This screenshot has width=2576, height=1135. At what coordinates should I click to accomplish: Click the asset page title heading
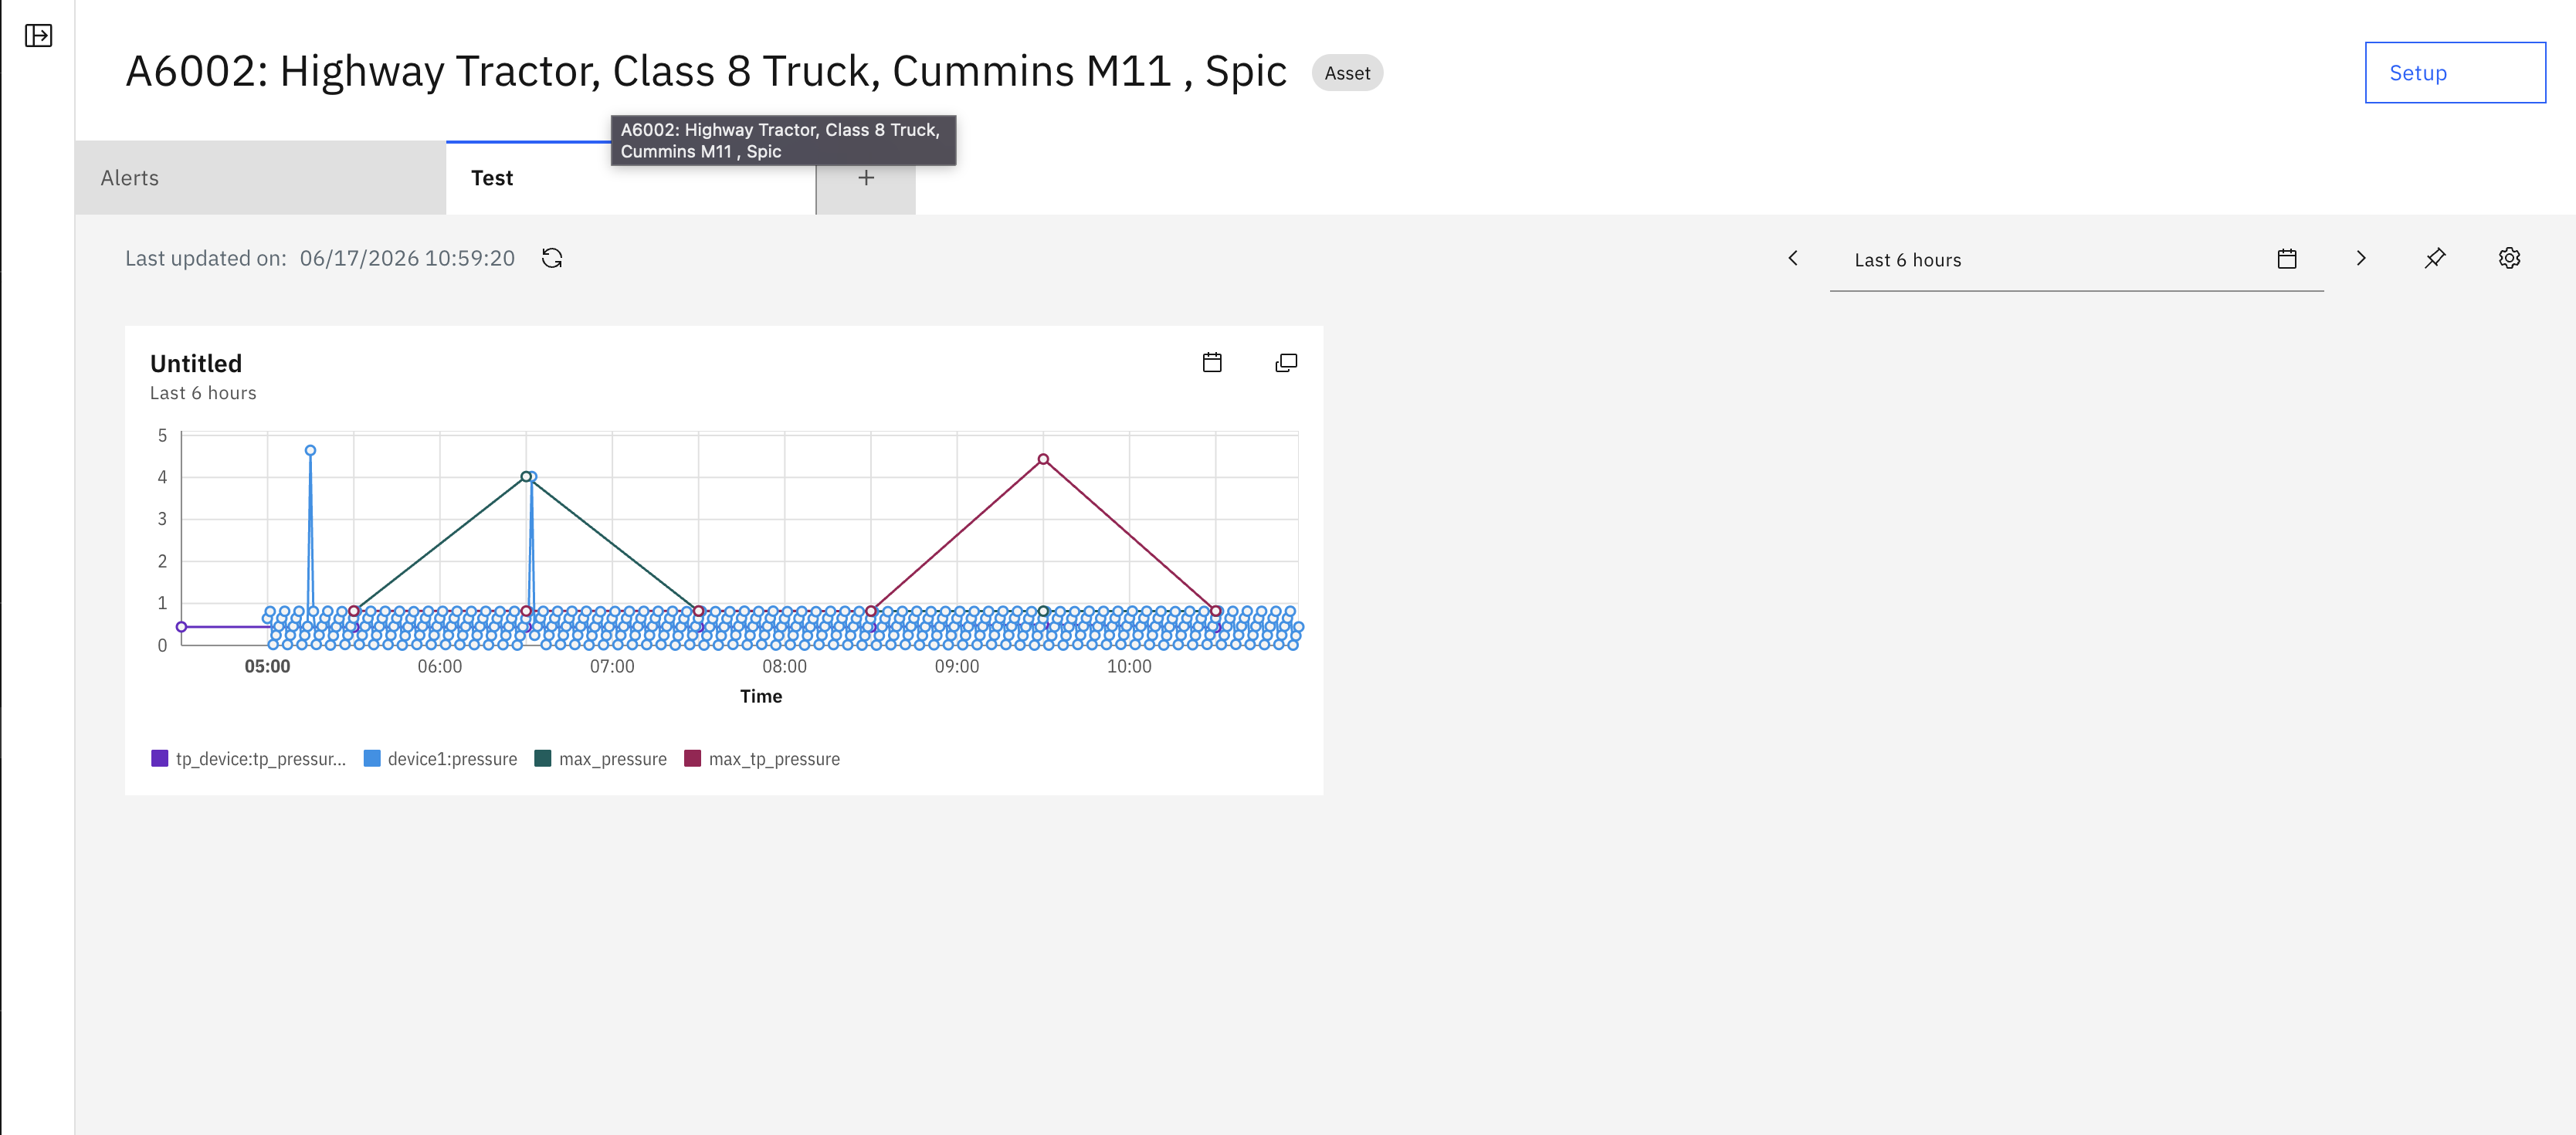(x=706, y=71)
